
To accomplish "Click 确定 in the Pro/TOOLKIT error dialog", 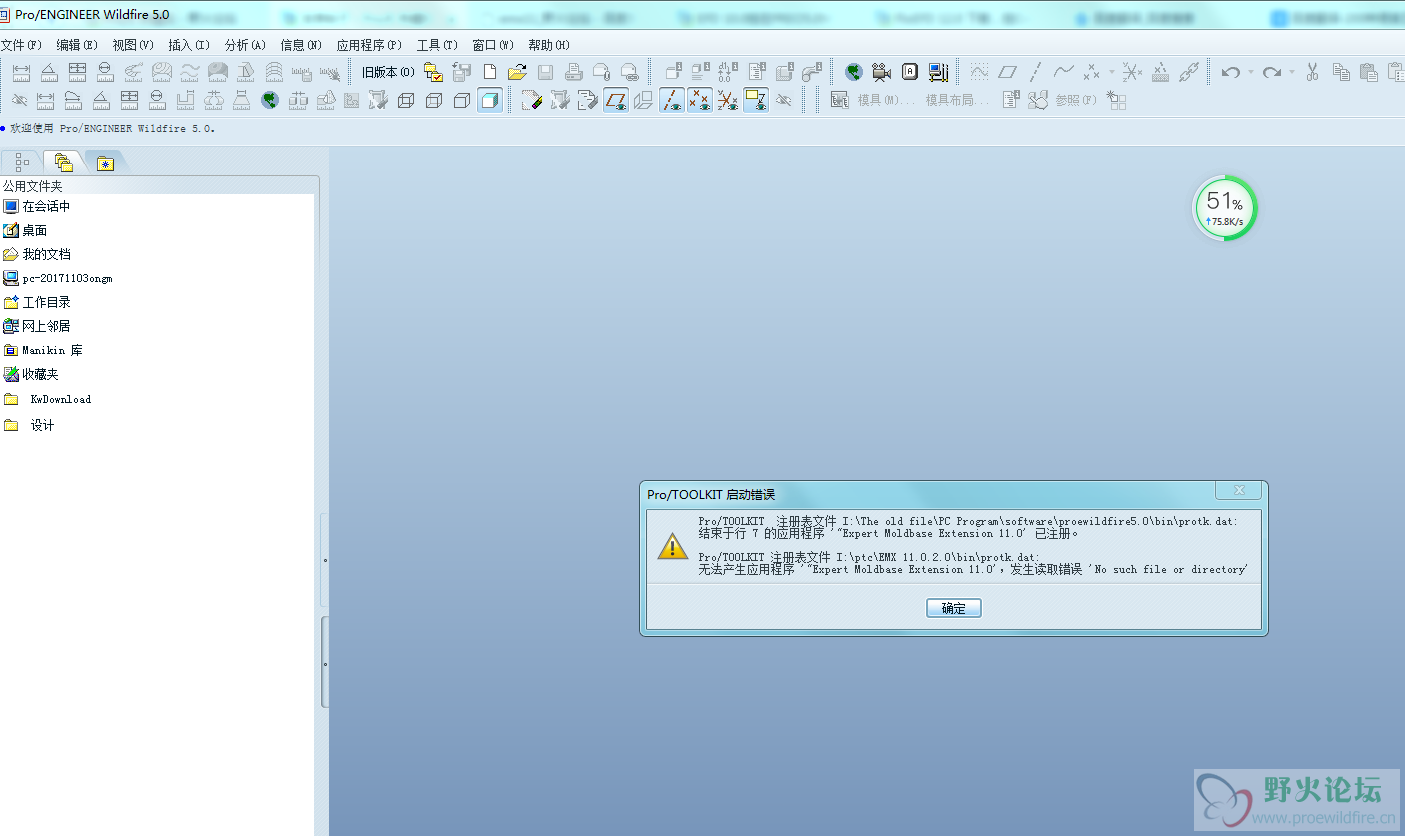I will [954, 608].
